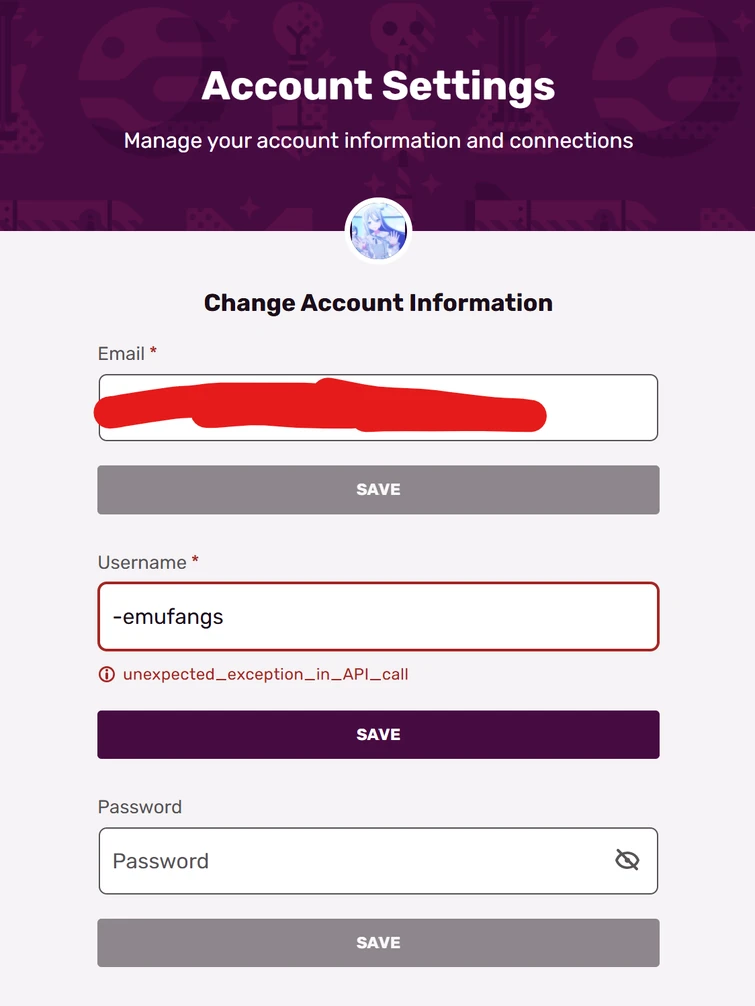The height and width of the screenshot is (1006, 755).
Task: Click the profile avatar image
Action: (378, 230)
